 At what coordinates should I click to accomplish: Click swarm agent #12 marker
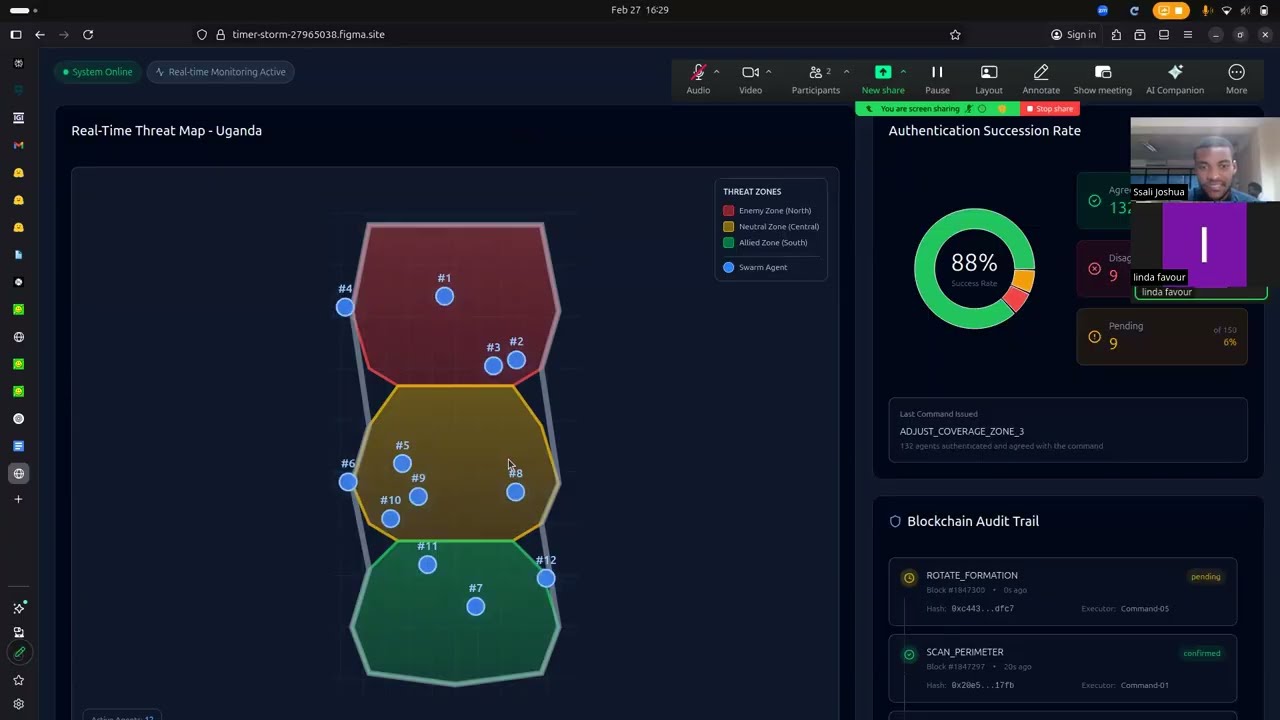(x=546, y=578)
